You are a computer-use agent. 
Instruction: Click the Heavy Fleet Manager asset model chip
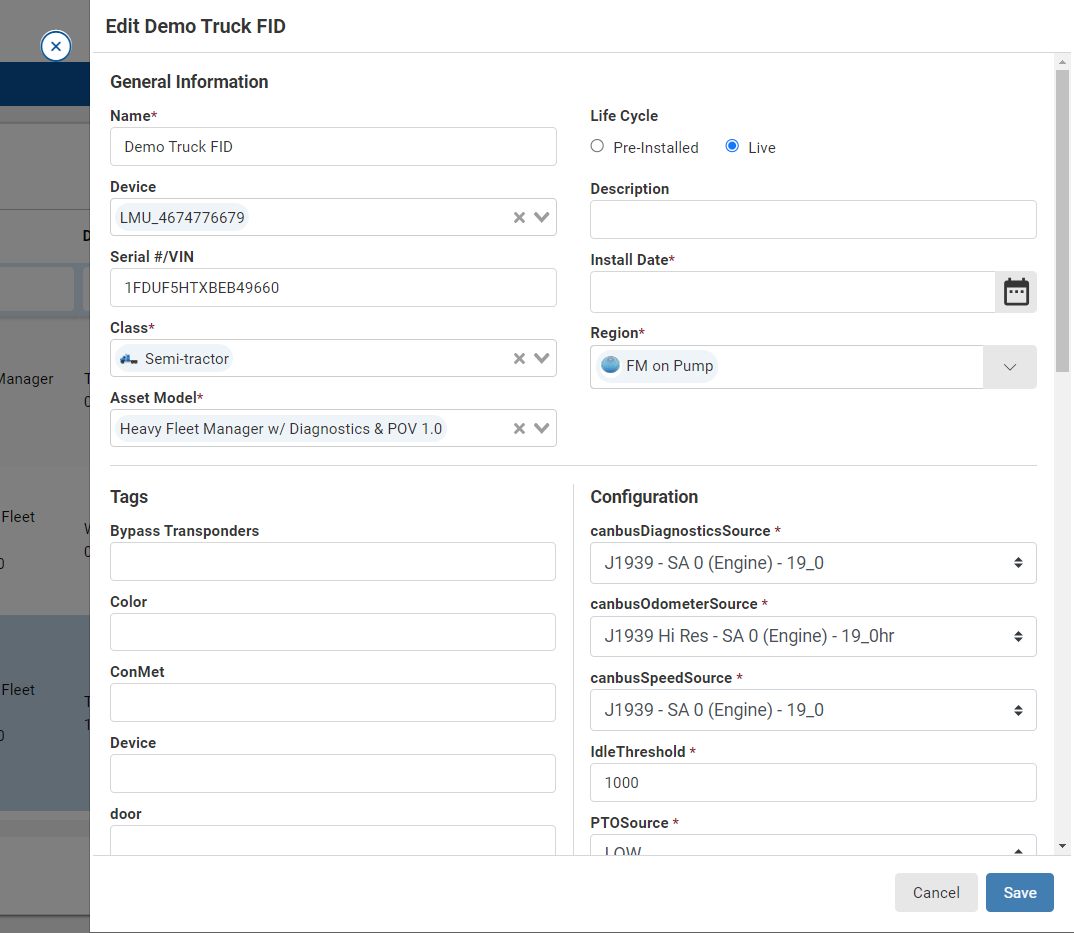[281, 429]
